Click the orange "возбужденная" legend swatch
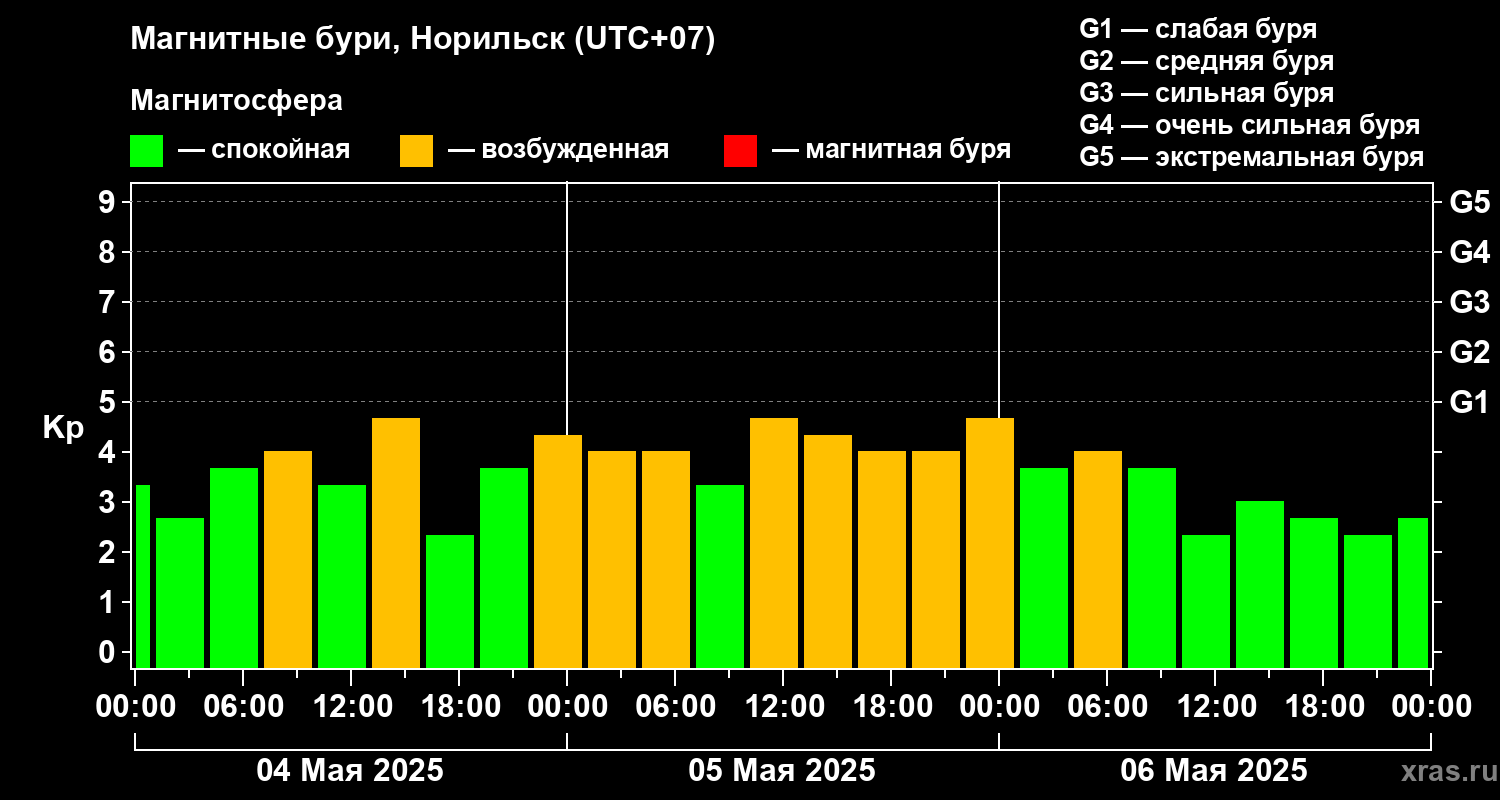 click(416, 151)
